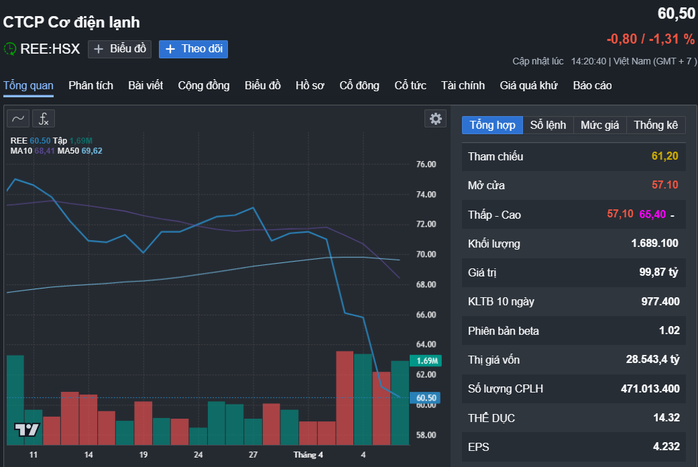Viewport: 698px width, 467px height.
Task: Click the 60.50 price axis label
Action: pyautogui.click(x=426, y=398)
